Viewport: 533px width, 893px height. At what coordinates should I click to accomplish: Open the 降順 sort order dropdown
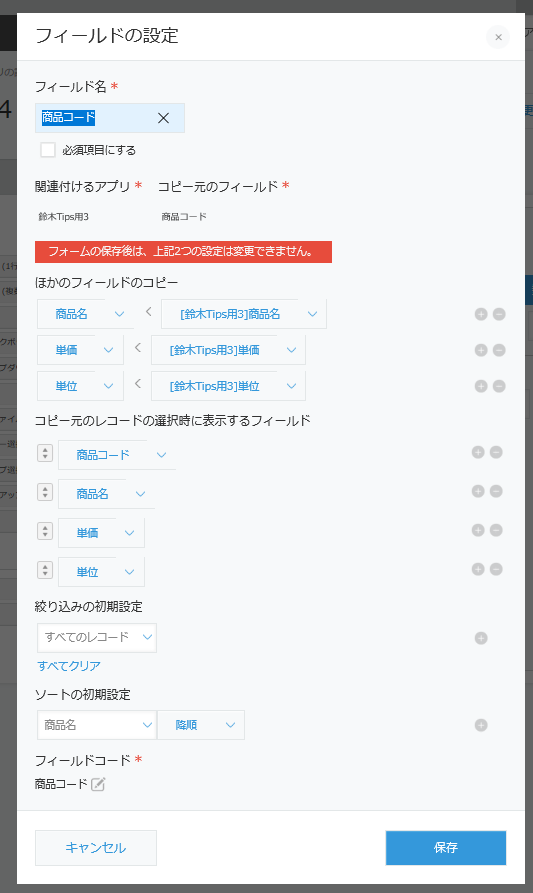coord(201,725)
